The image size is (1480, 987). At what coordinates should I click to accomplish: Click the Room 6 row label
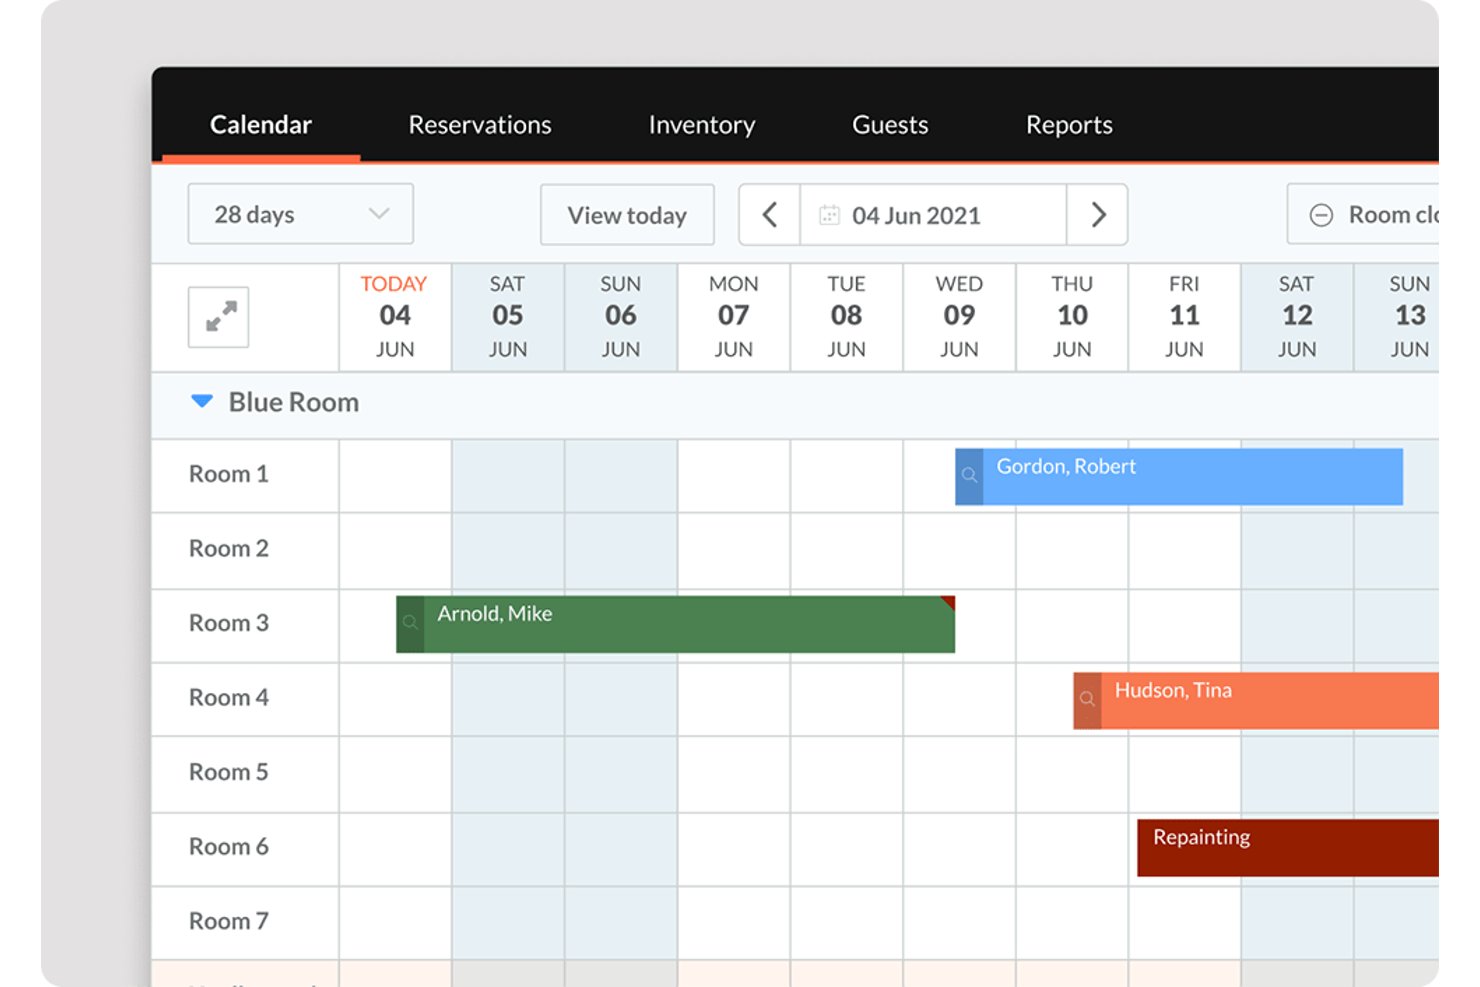[x=229, y=847]
